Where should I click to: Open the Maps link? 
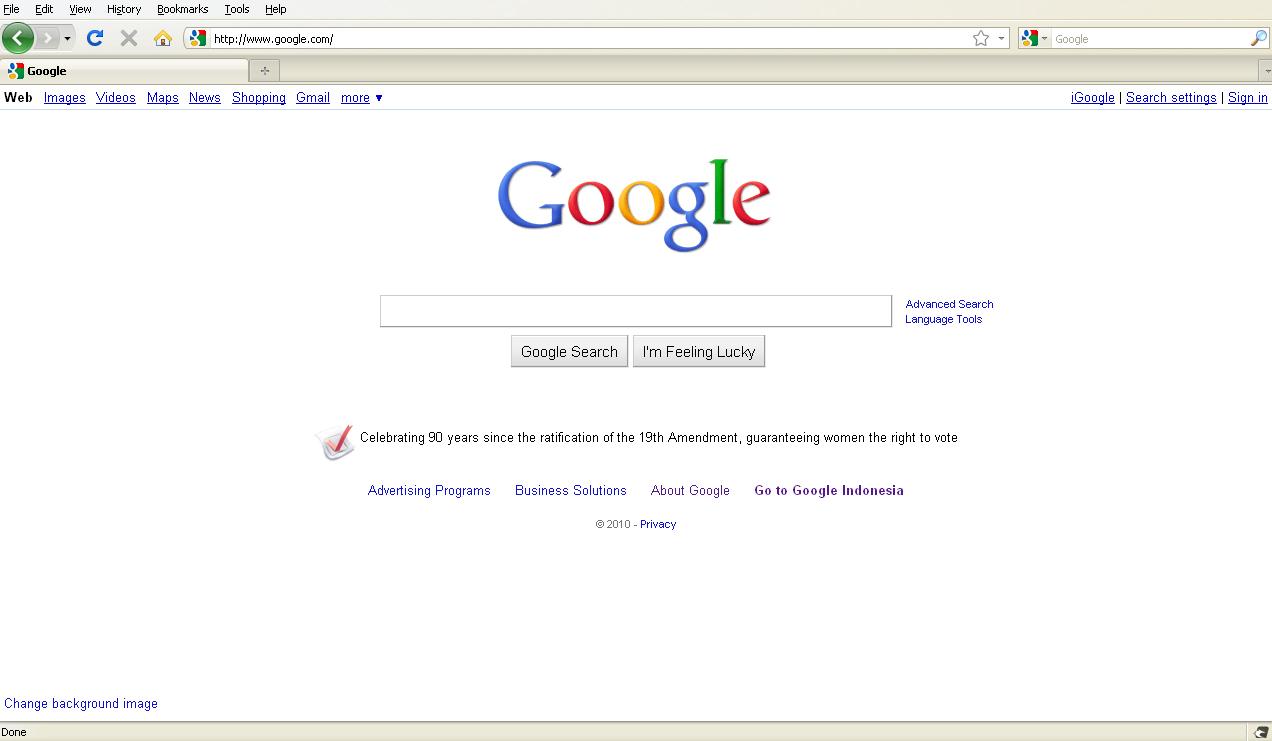point(162,98)
